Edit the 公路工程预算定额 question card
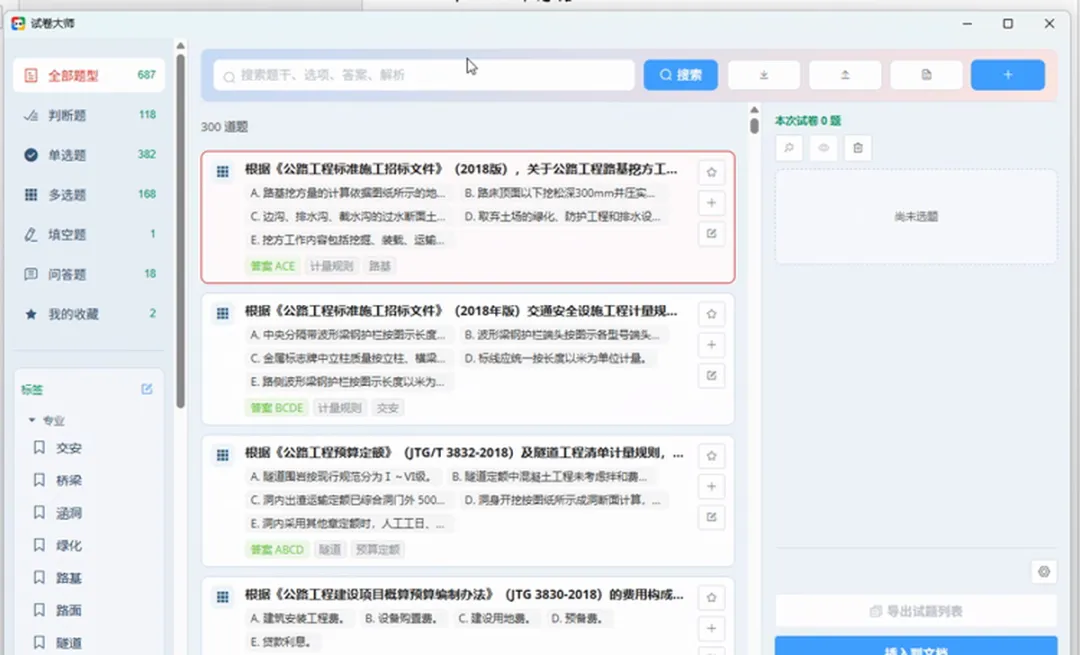This screenshot has width=1080, height=655. point(712,517)
